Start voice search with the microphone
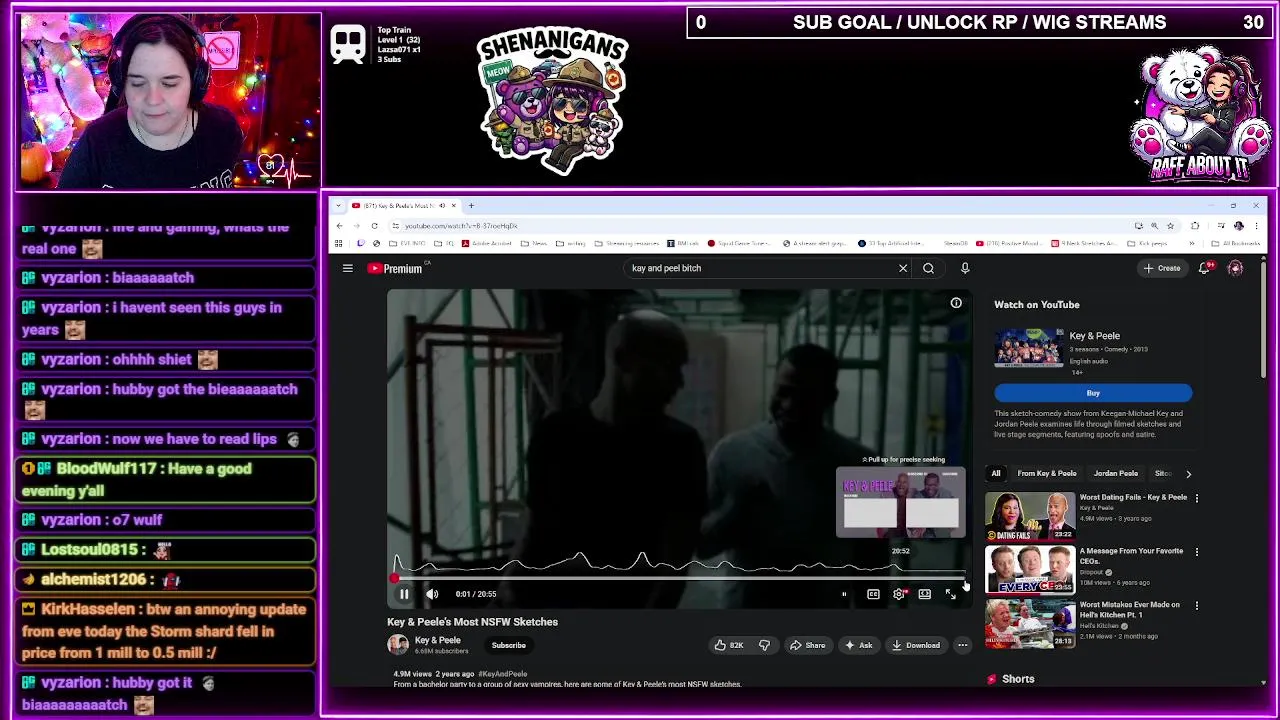 965,268
